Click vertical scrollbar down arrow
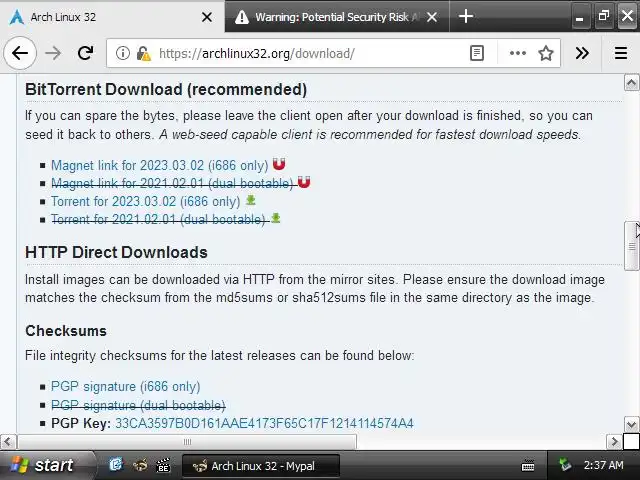Image resolution: width=640 pixels, height=480 pixels. point(631,424)
